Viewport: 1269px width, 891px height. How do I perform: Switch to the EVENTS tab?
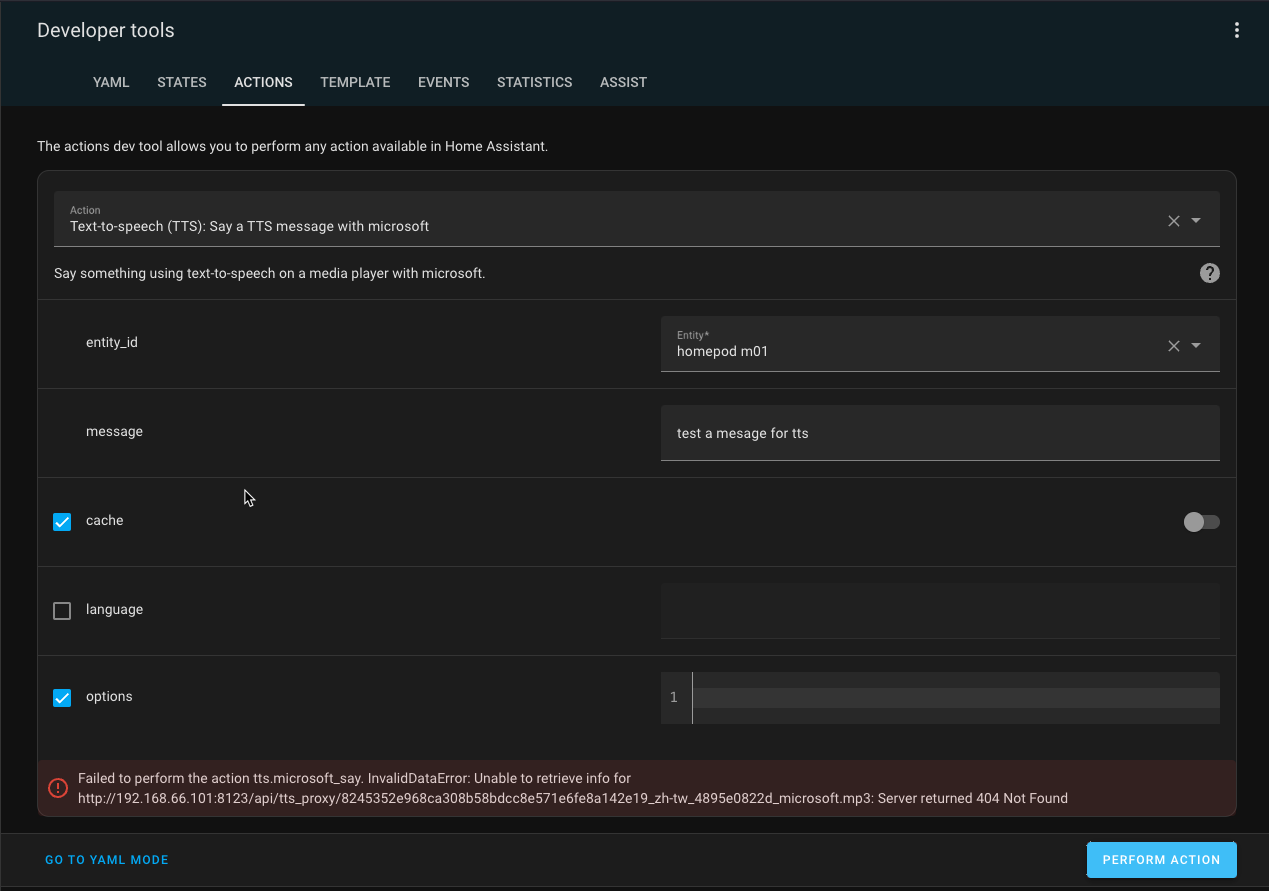coord(443,82)
